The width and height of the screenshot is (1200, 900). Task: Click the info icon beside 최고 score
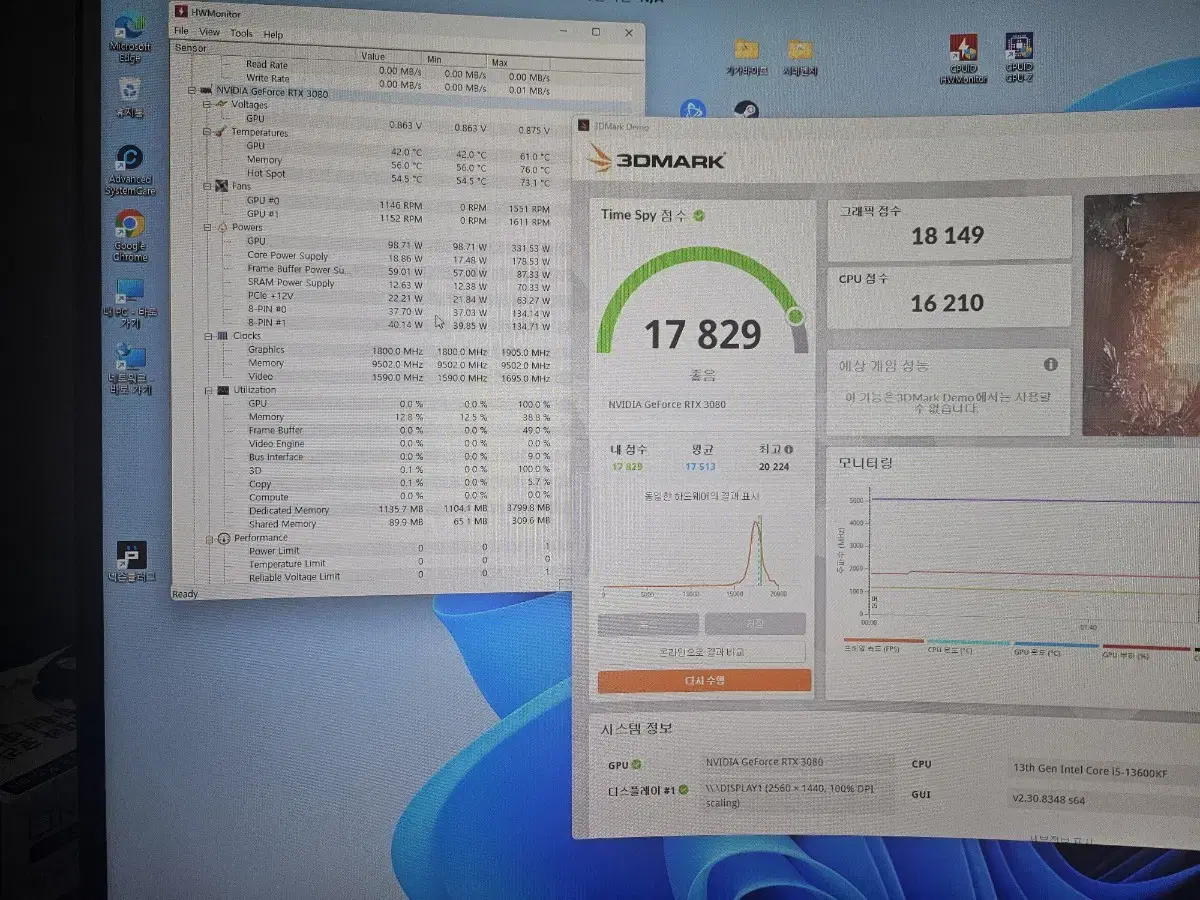[789, 450]
